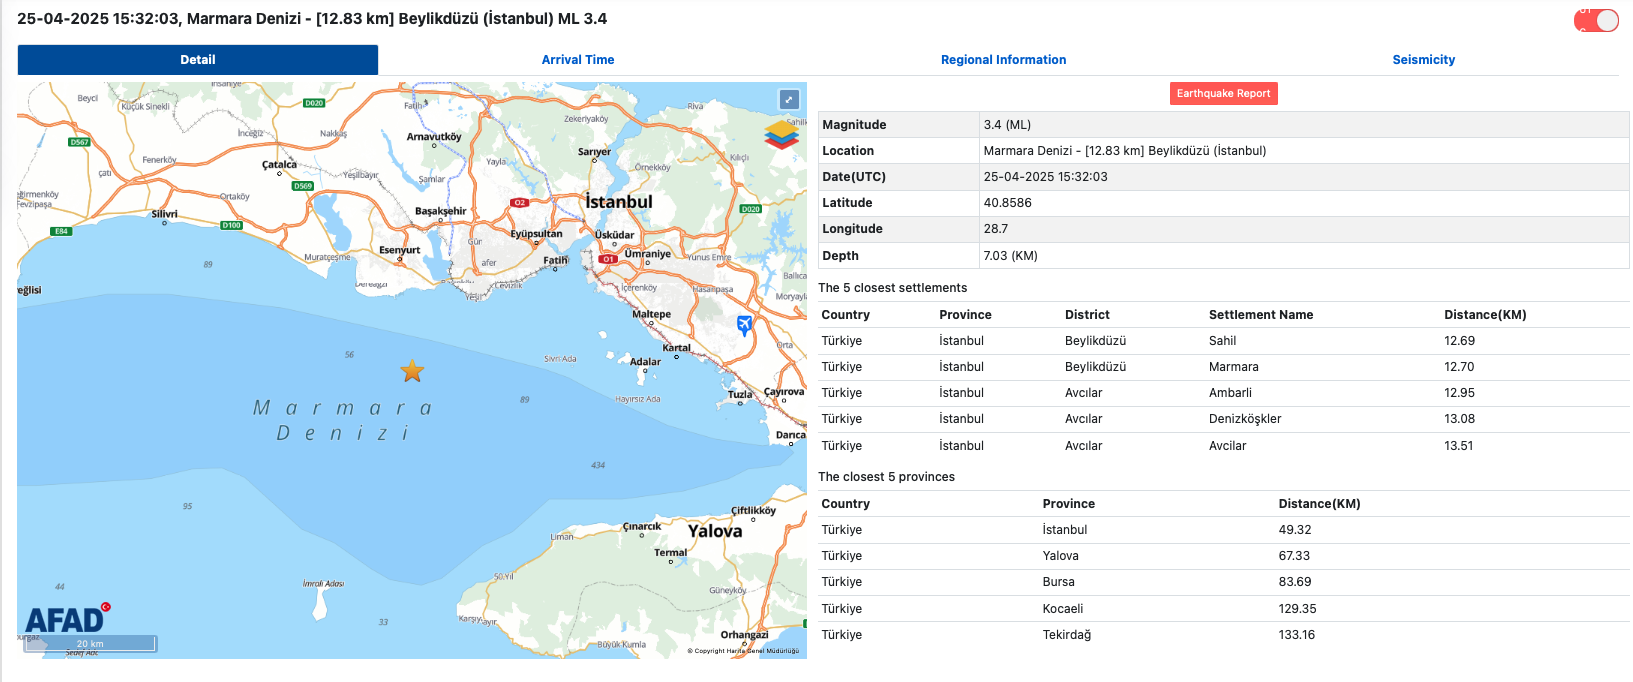Click the Çınarcık label on the map
Image resolution: width=1633 pixels, height=682 pixels.
(642, 526)
